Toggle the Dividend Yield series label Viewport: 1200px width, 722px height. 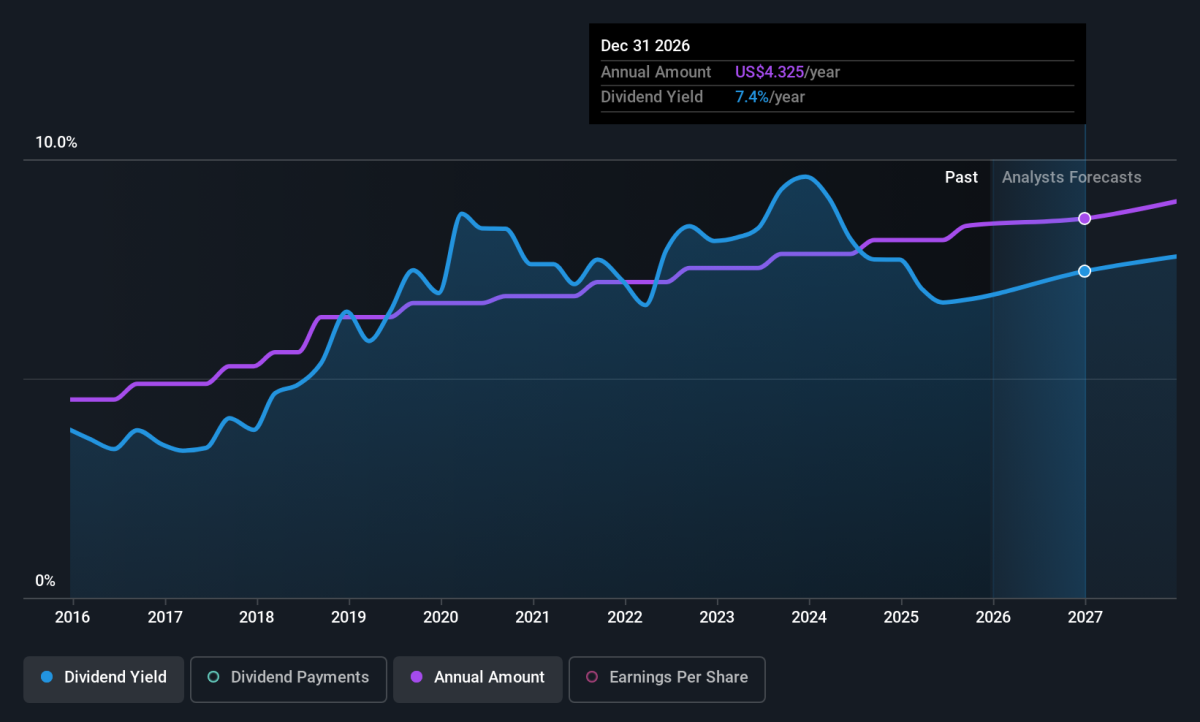(115, 678)
